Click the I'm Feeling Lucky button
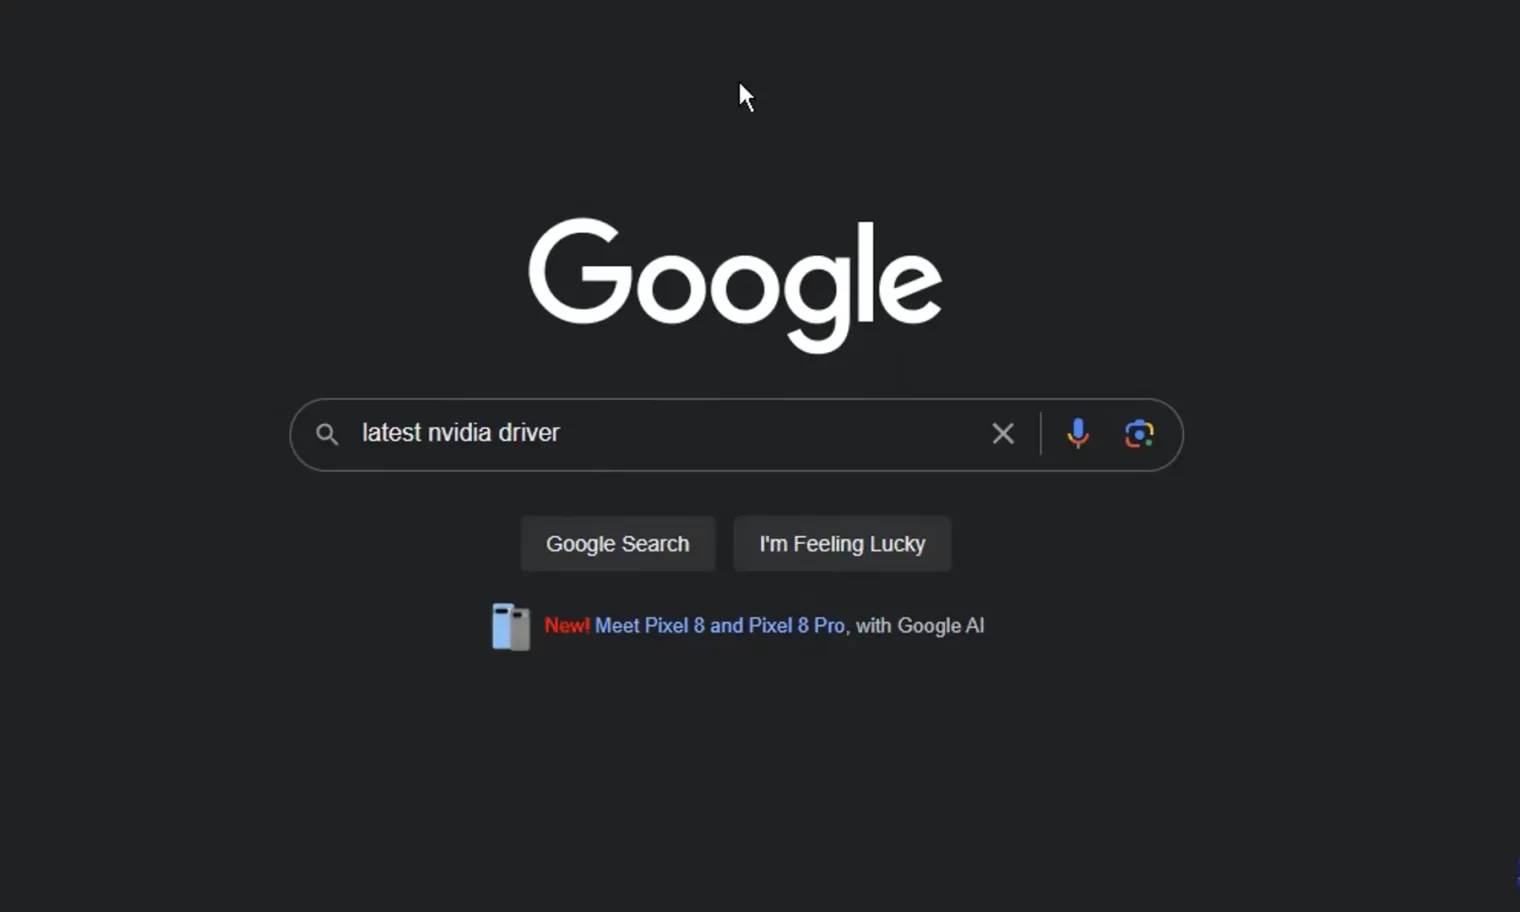 coord(842,544)
